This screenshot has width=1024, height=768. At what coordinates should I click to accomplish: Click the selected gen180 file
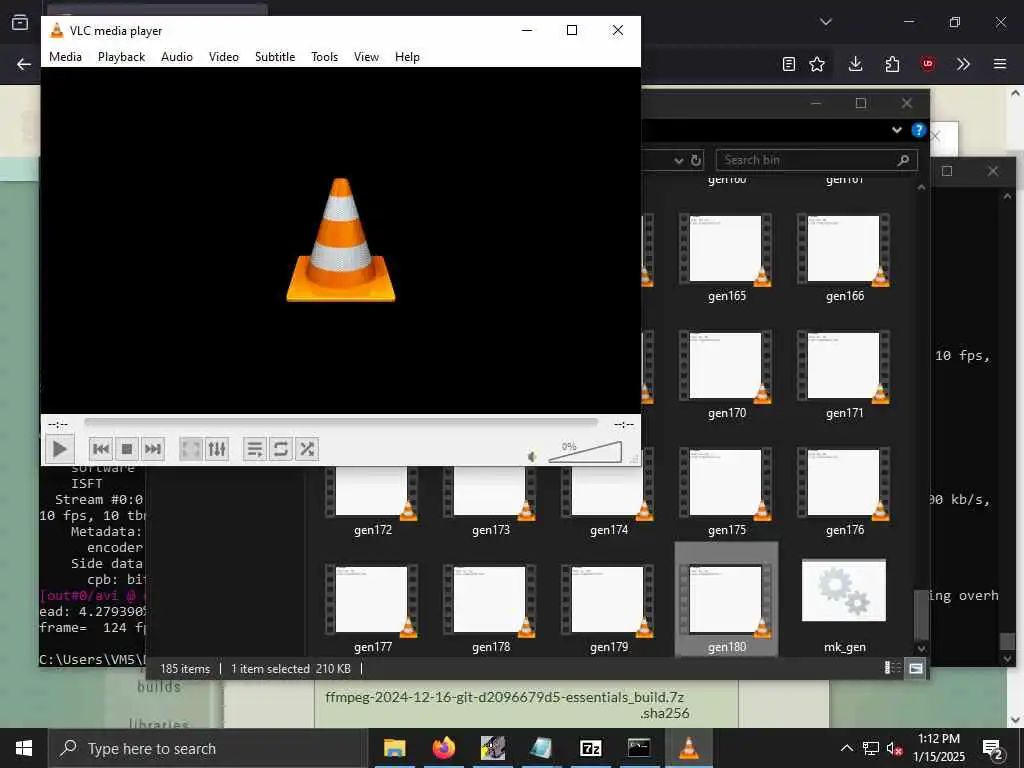726,600
